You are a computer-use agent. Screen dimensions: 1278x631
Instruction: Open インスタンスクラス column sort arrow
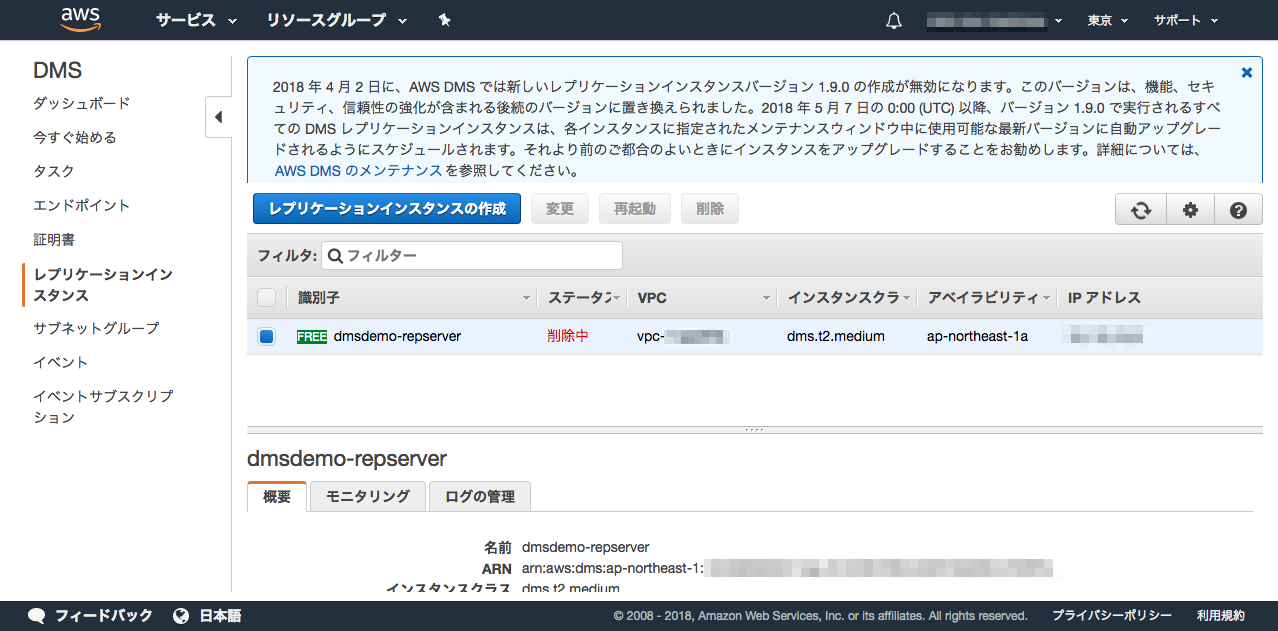point(907,298)
